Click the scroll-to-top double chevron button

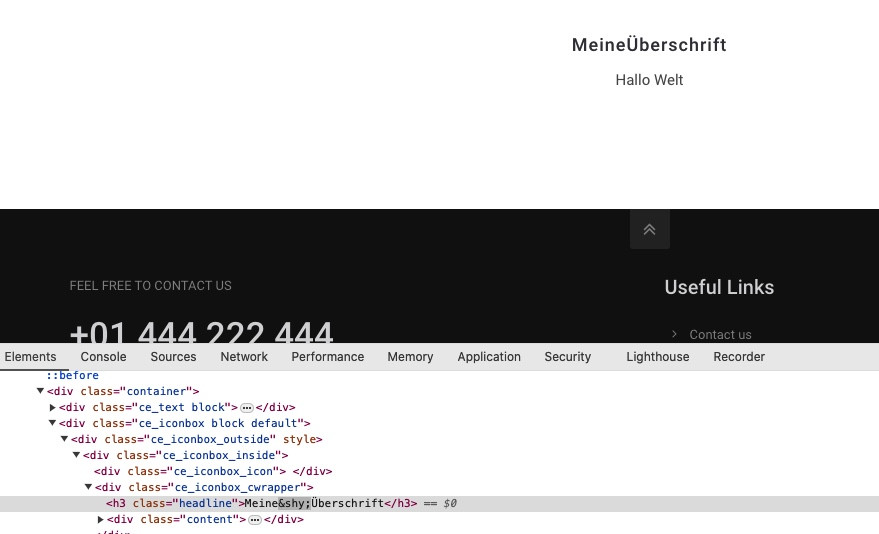tap(649, 230)
